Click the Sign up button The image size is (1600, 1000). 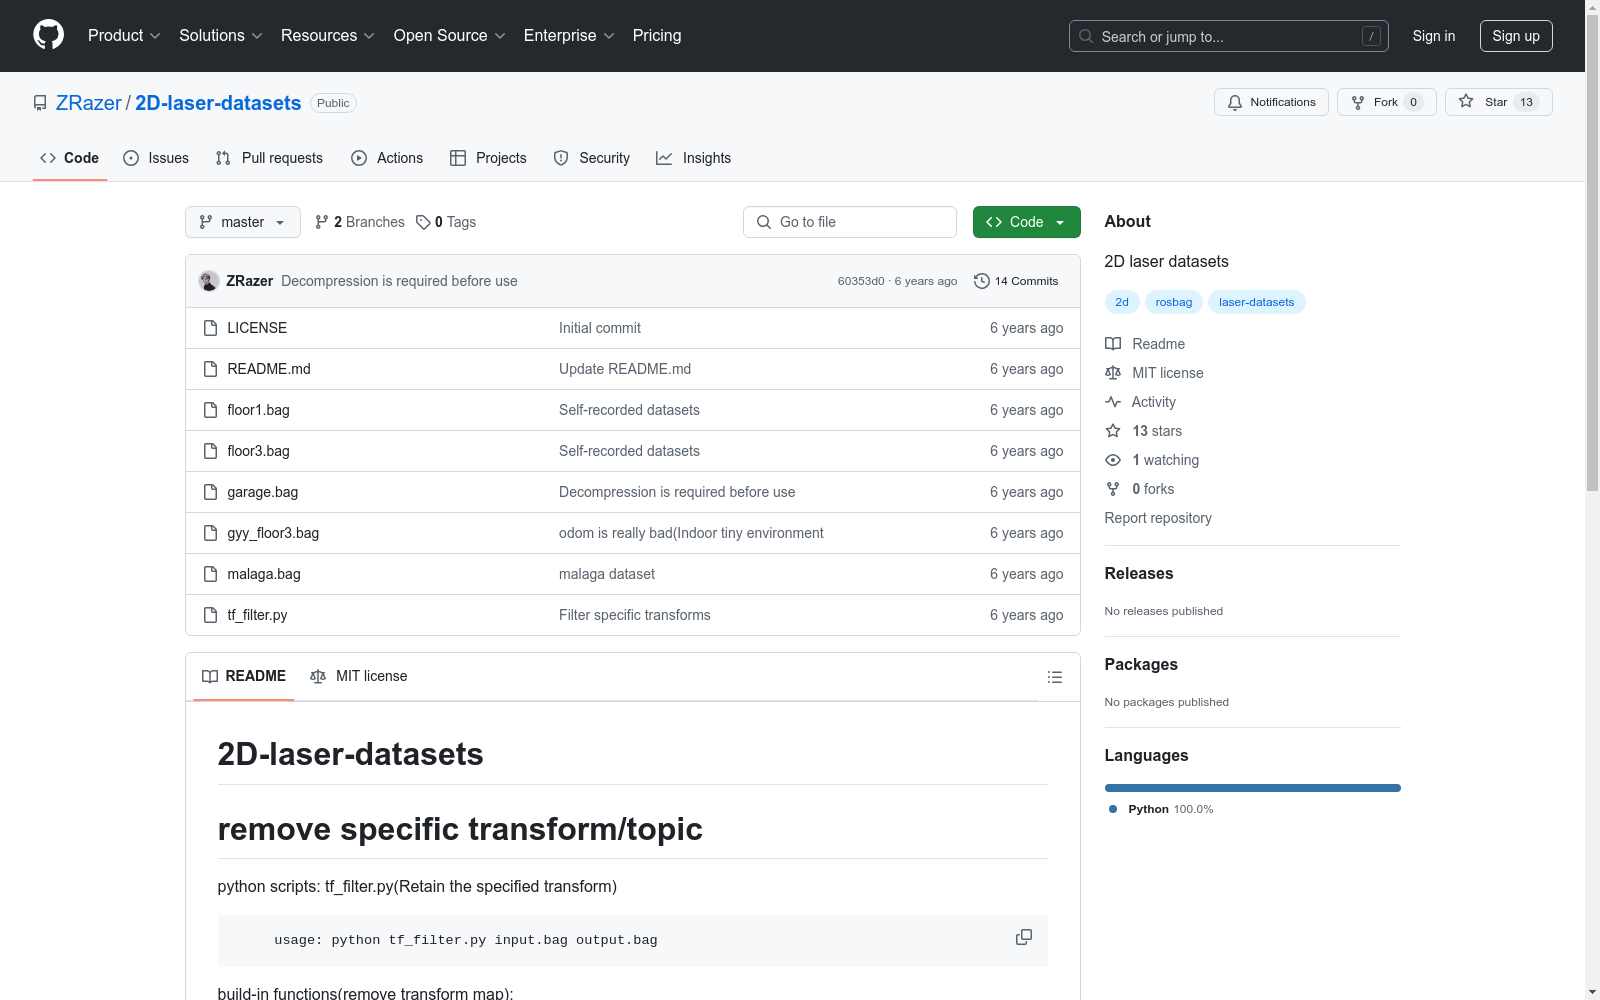[x=1516, y=36]
